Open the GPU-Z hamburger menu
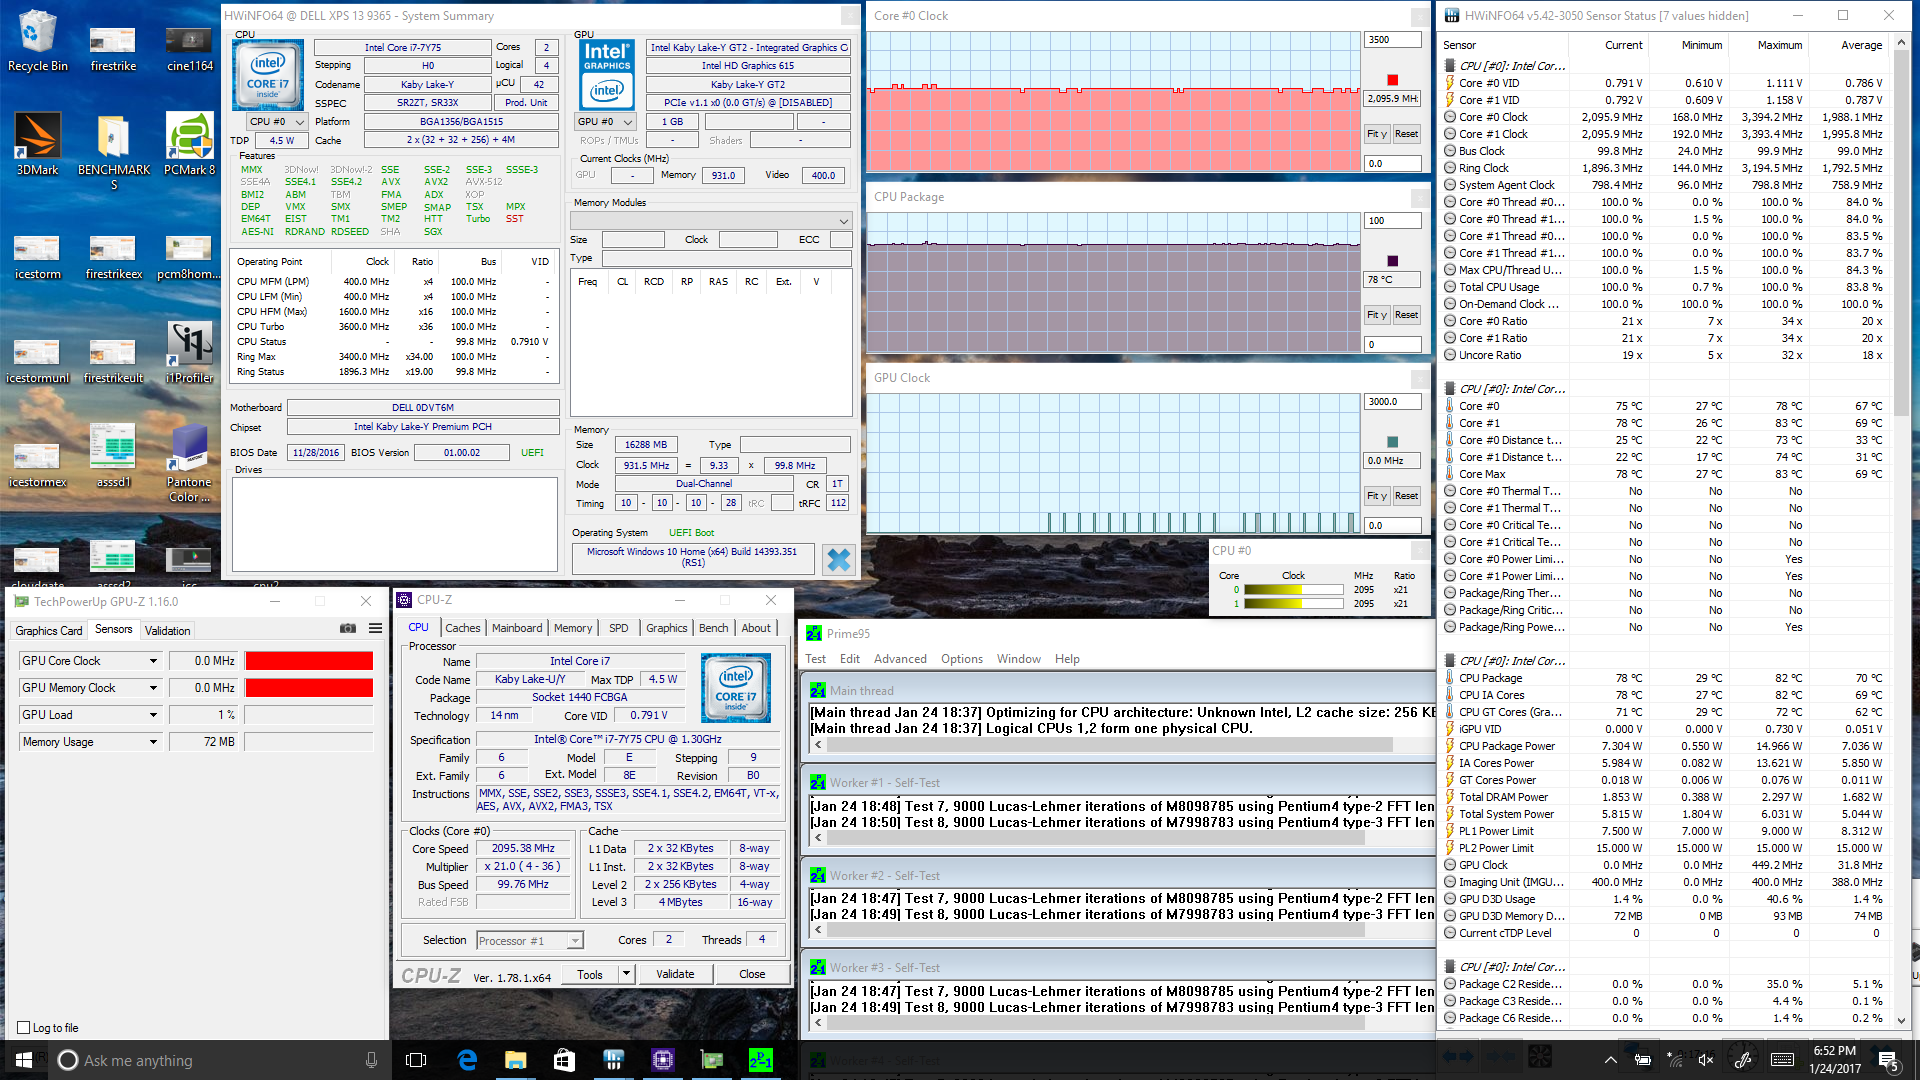The width and height of the screenshot is (1920, 1080). [375, 628]
